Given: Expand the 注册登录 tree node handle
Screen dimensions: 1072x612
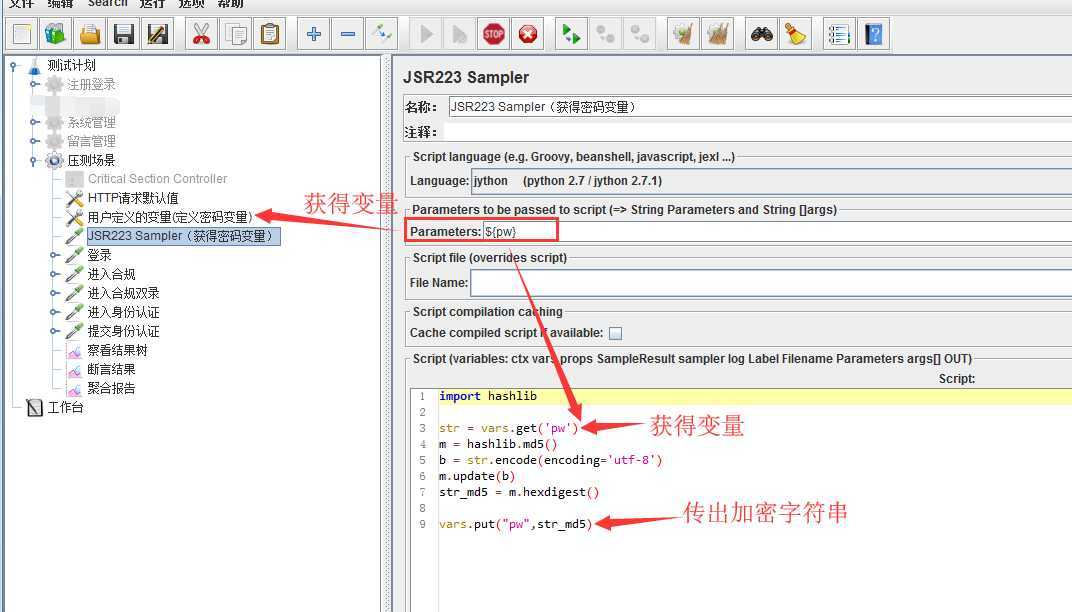Looking at the screenshot, I should tap(34, 84).
